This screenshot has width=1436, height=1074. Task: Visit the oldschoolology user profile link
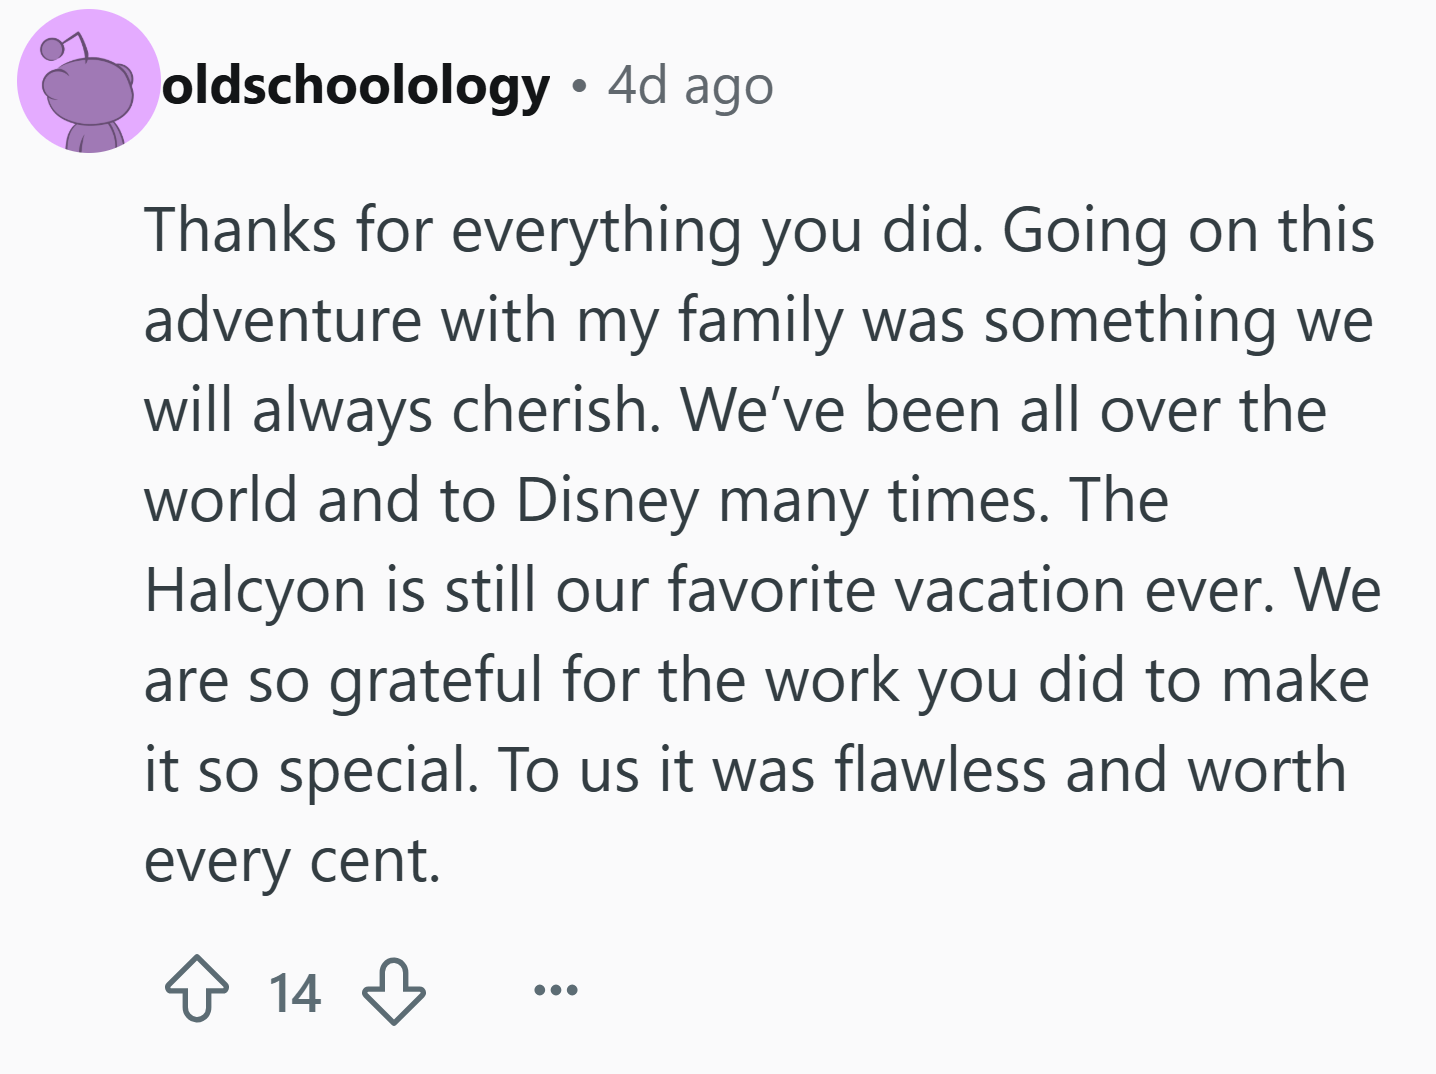357,86
